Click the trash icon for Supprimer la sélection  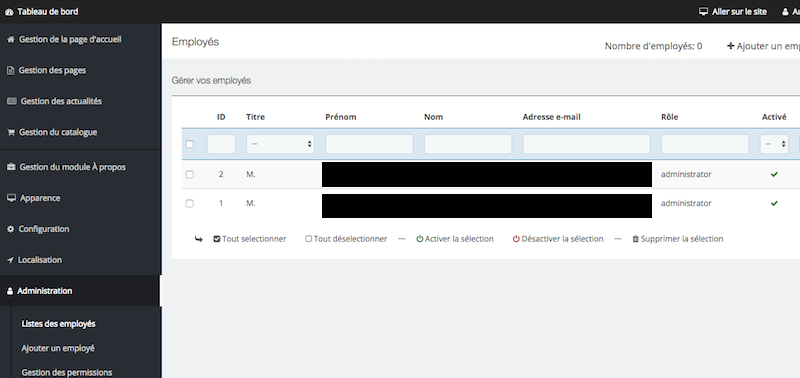pyautogui.click(x=636, y=239)
